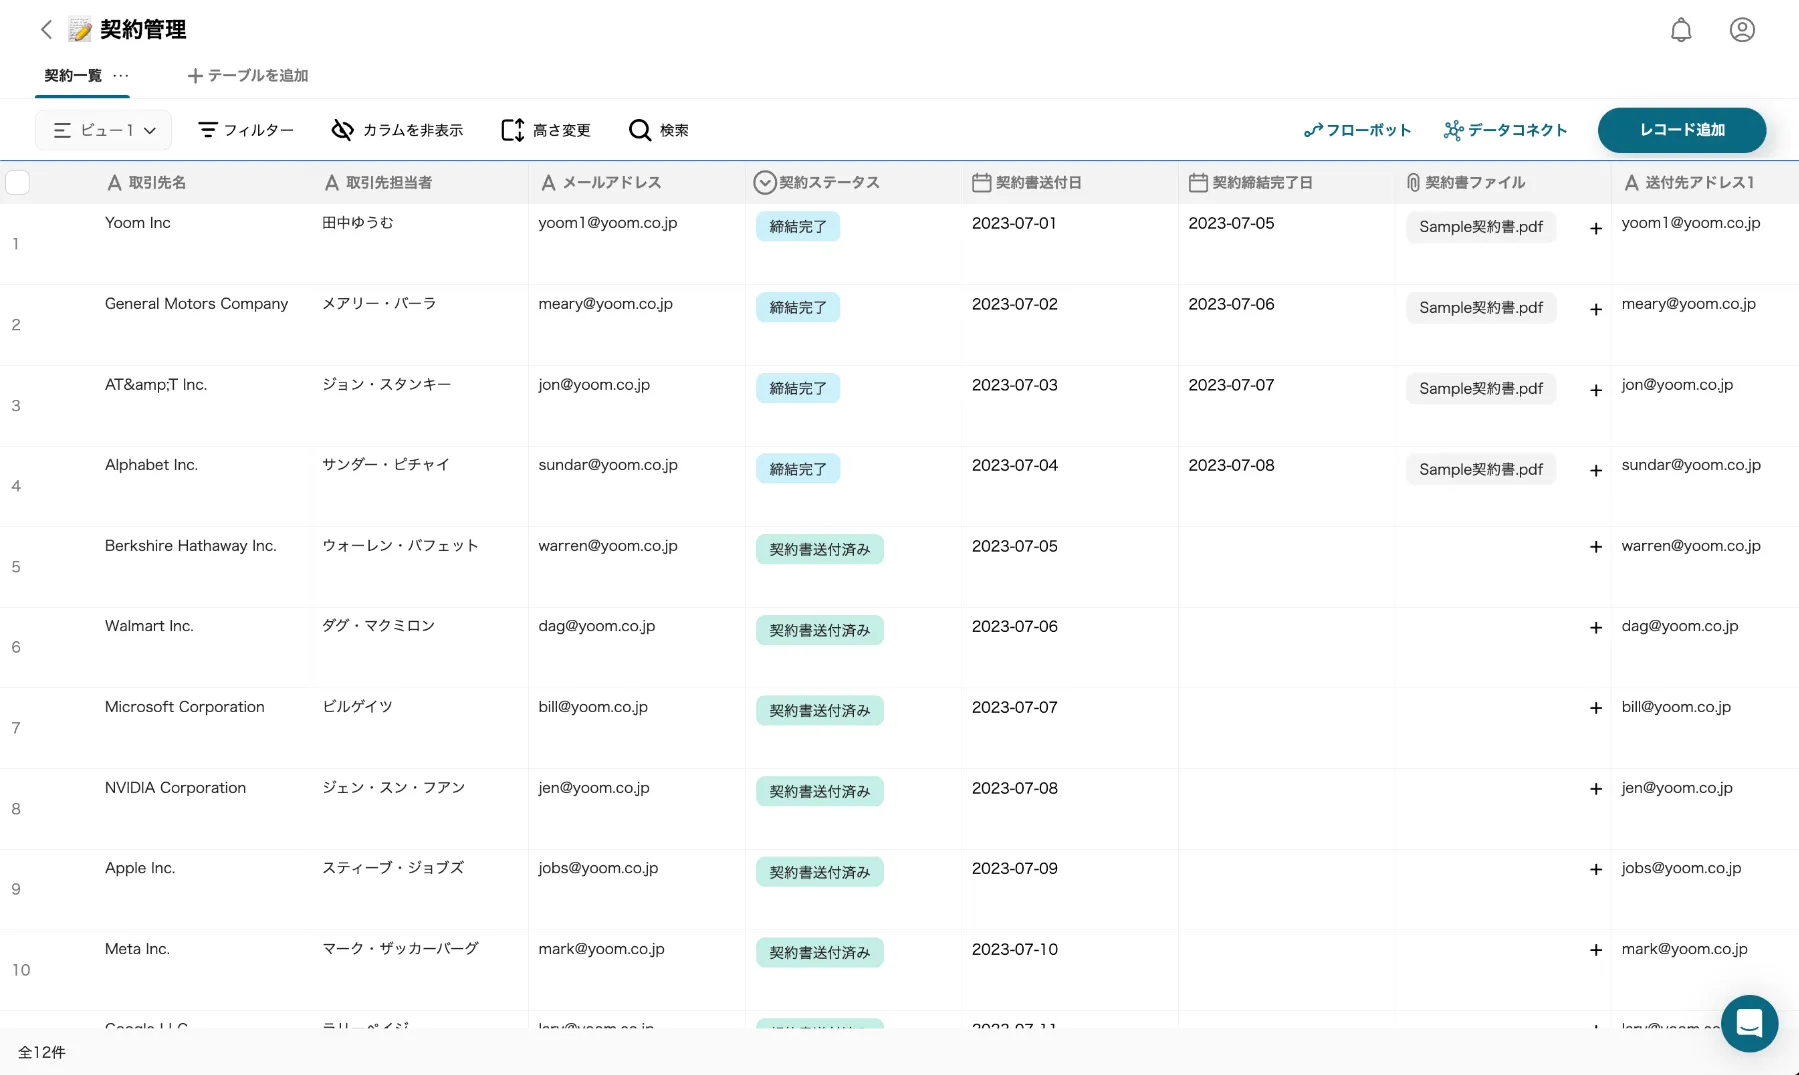
Task: Open 契約書送付済み status of Walmart row
Action: tap(820, 630)
